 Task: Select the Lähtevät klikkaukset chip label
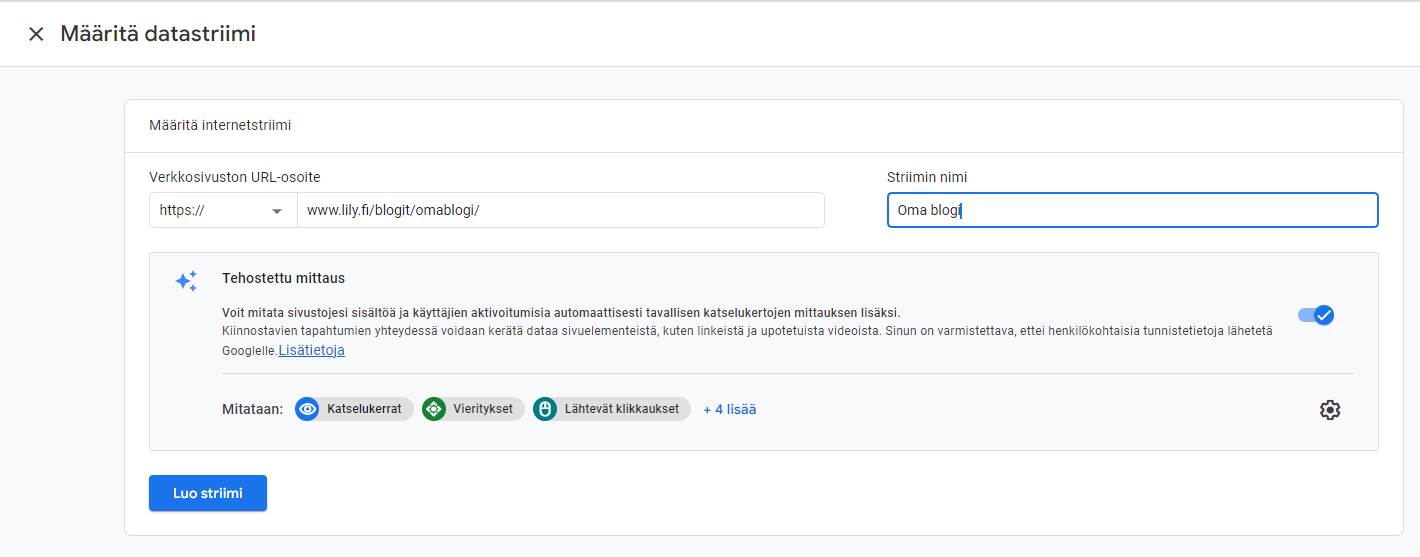point(621,409)
